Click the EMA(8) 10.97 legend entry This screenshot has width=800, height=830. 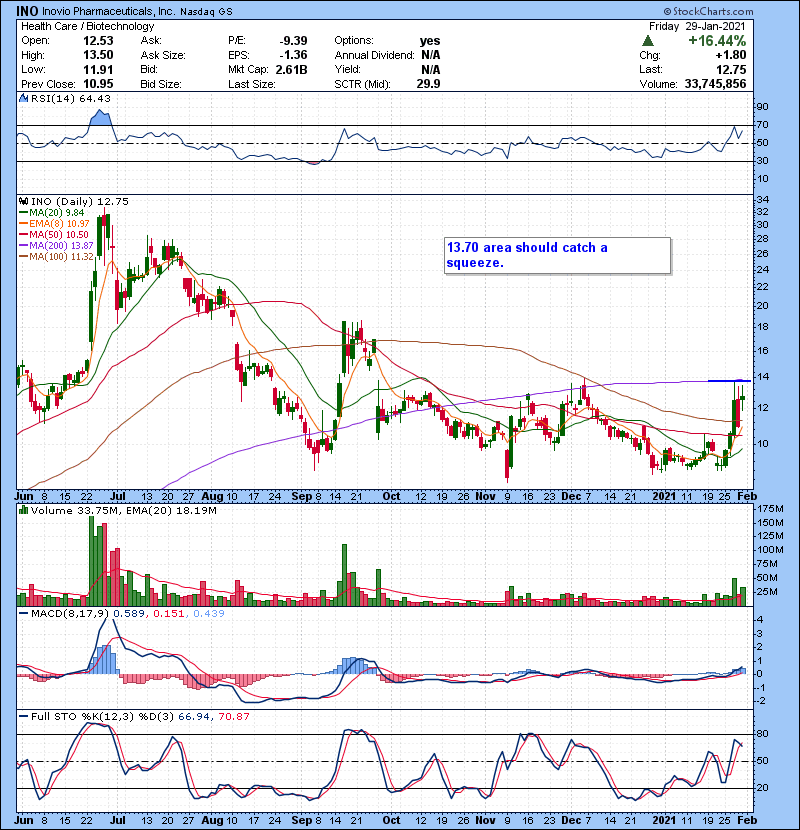[55, 223]
